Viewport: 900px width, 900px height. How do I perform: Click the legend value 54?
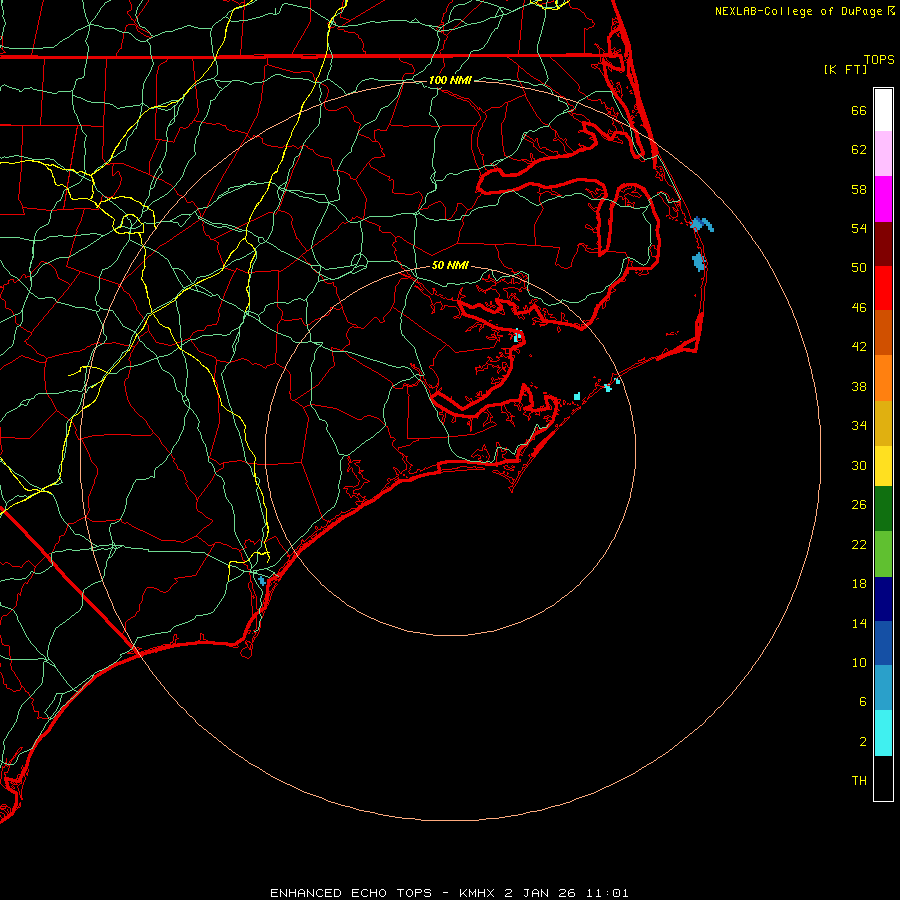[859, 228]
